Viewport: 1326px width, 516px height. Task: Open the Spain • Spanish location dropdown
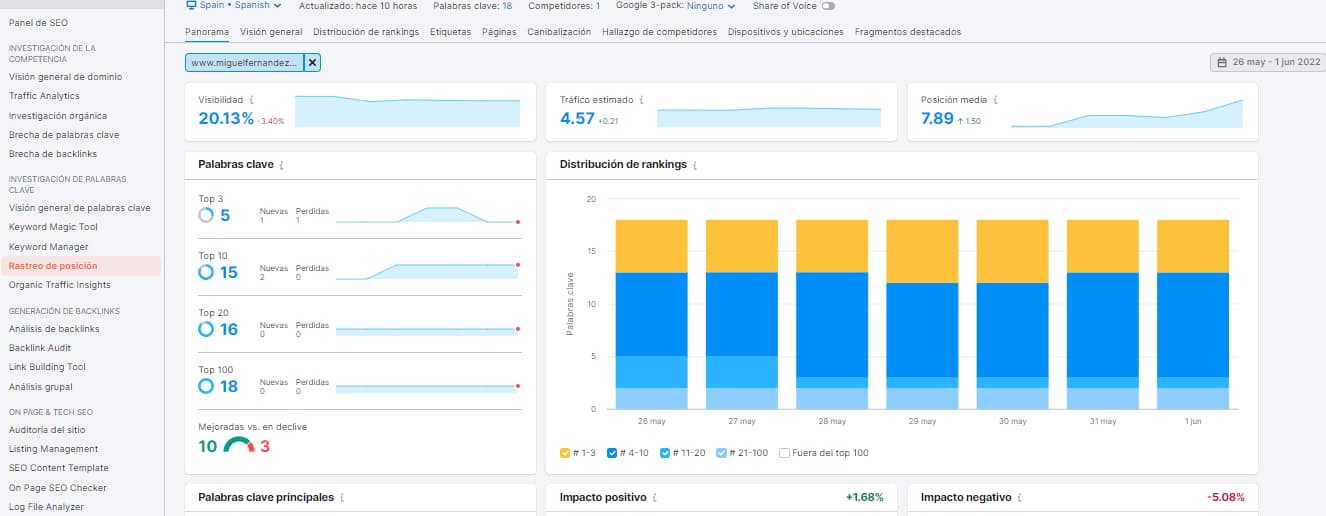(x=234, y=6)
